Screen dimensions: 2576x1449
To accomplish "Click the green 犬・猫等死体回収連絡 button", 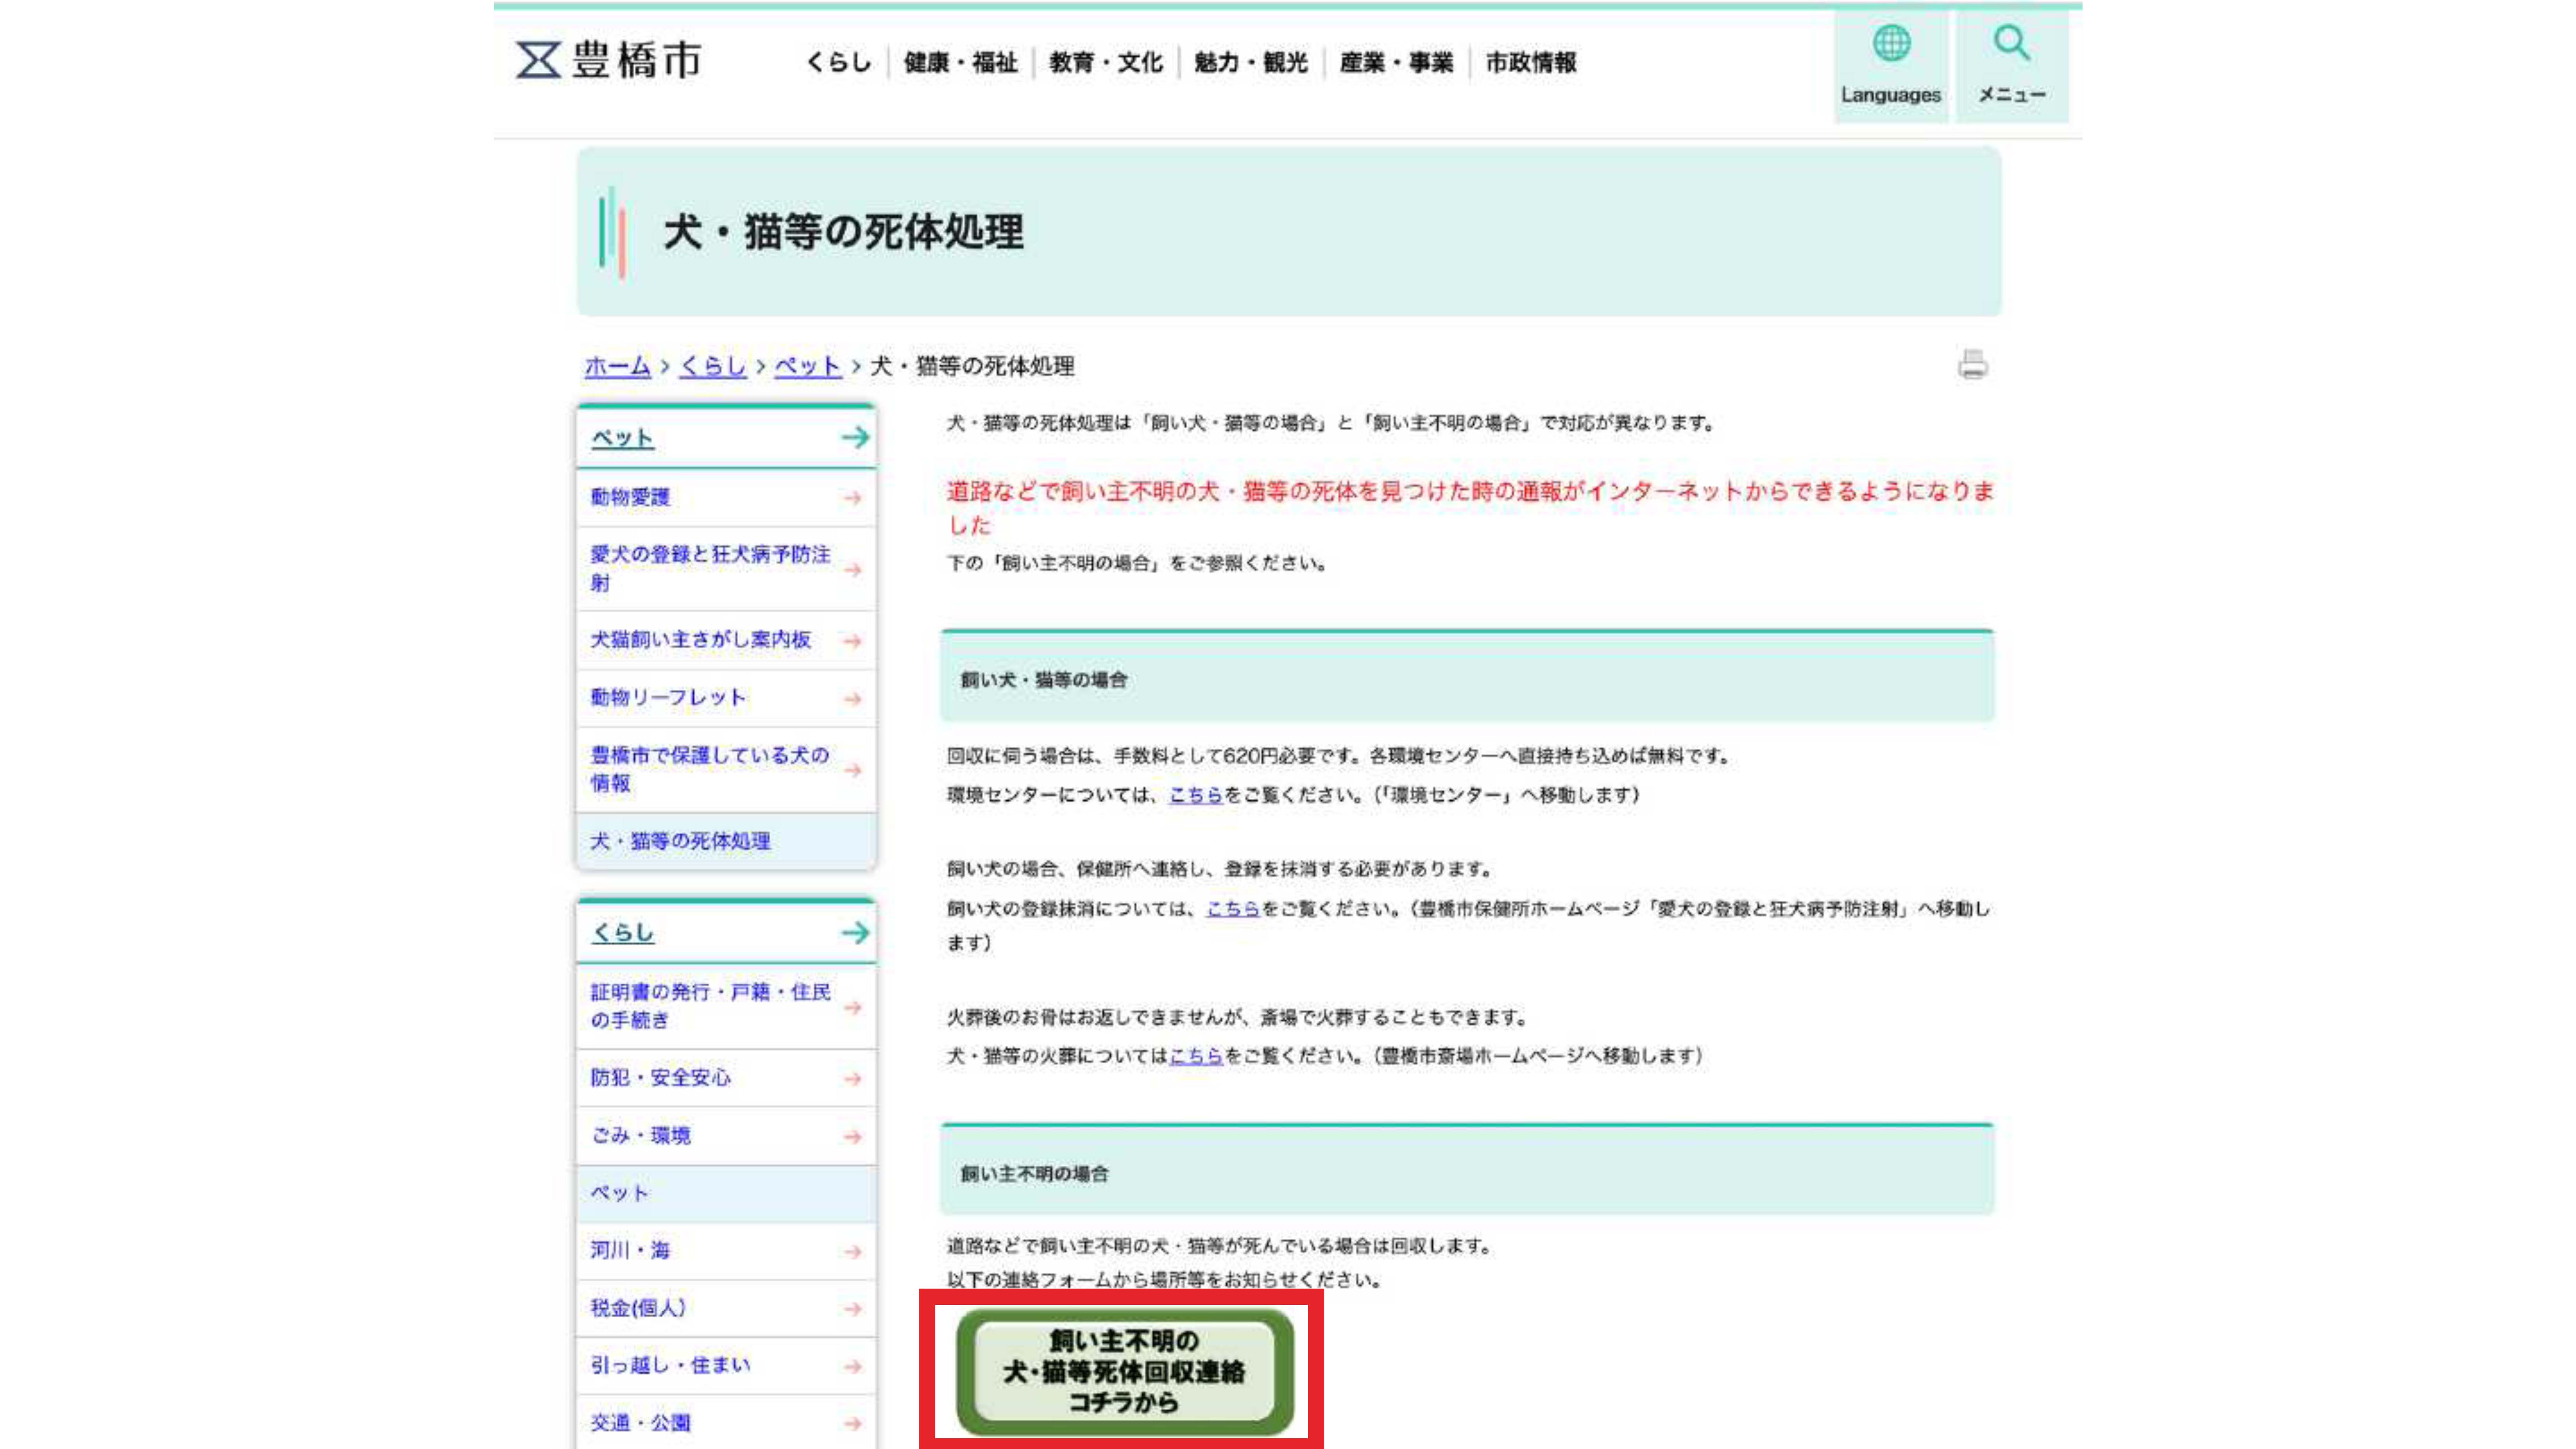I will pyautogui.click(x=1124, y=1372).
